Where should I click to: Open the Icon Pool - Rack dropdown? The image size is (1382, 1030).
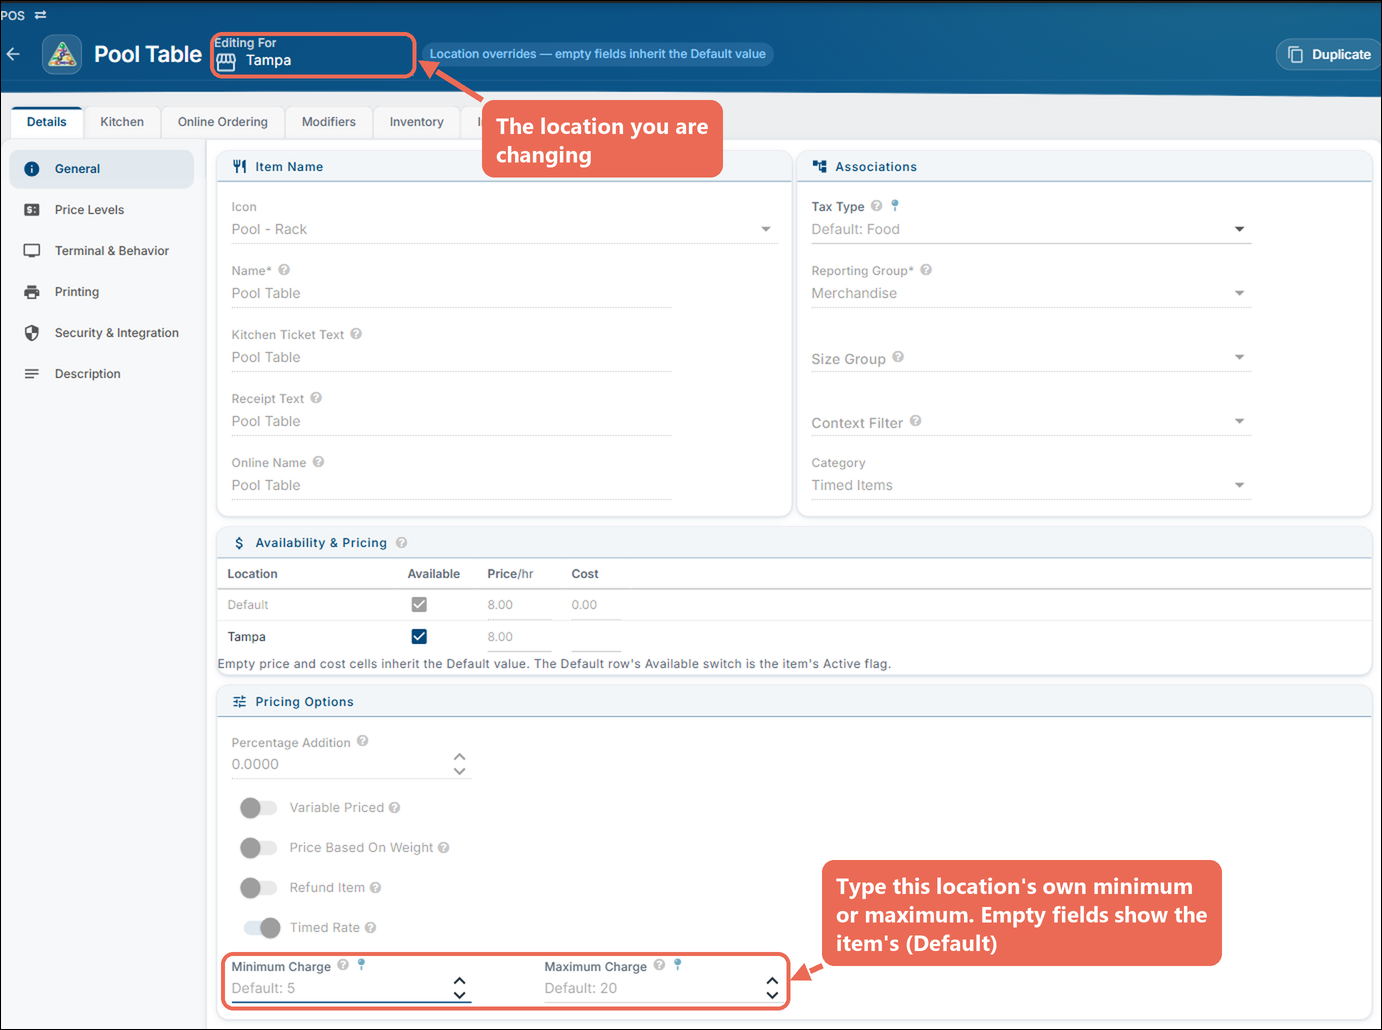[504, 229]
